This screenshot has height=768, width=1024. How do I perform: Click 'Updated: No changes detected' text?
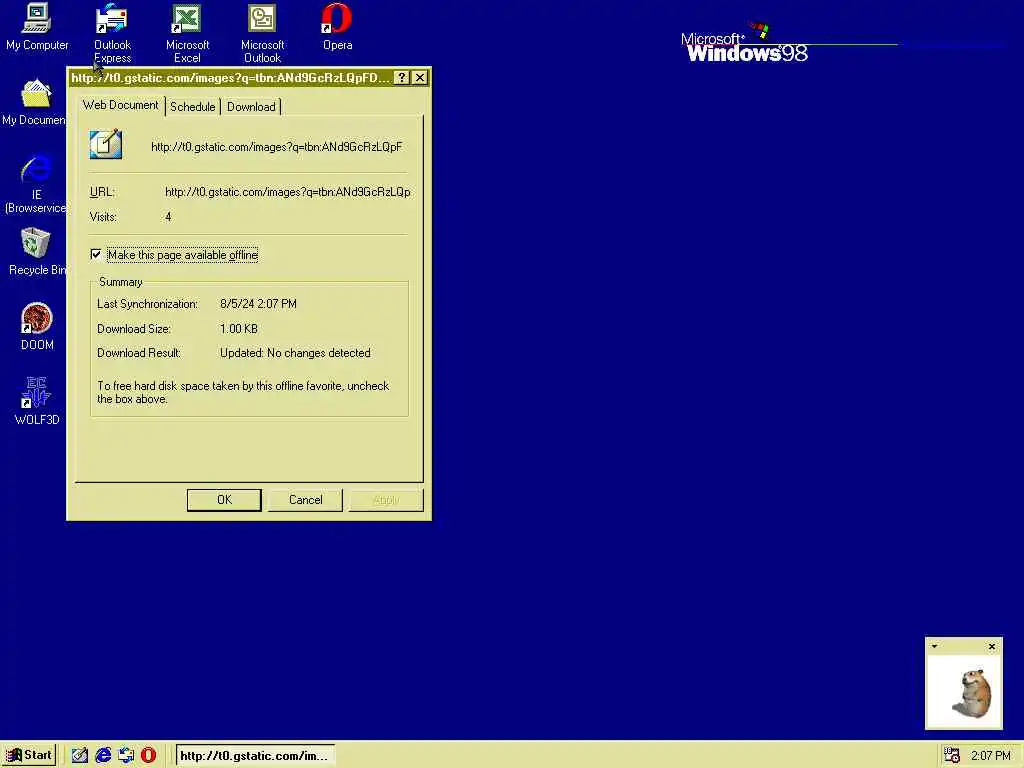pos(295,353)
